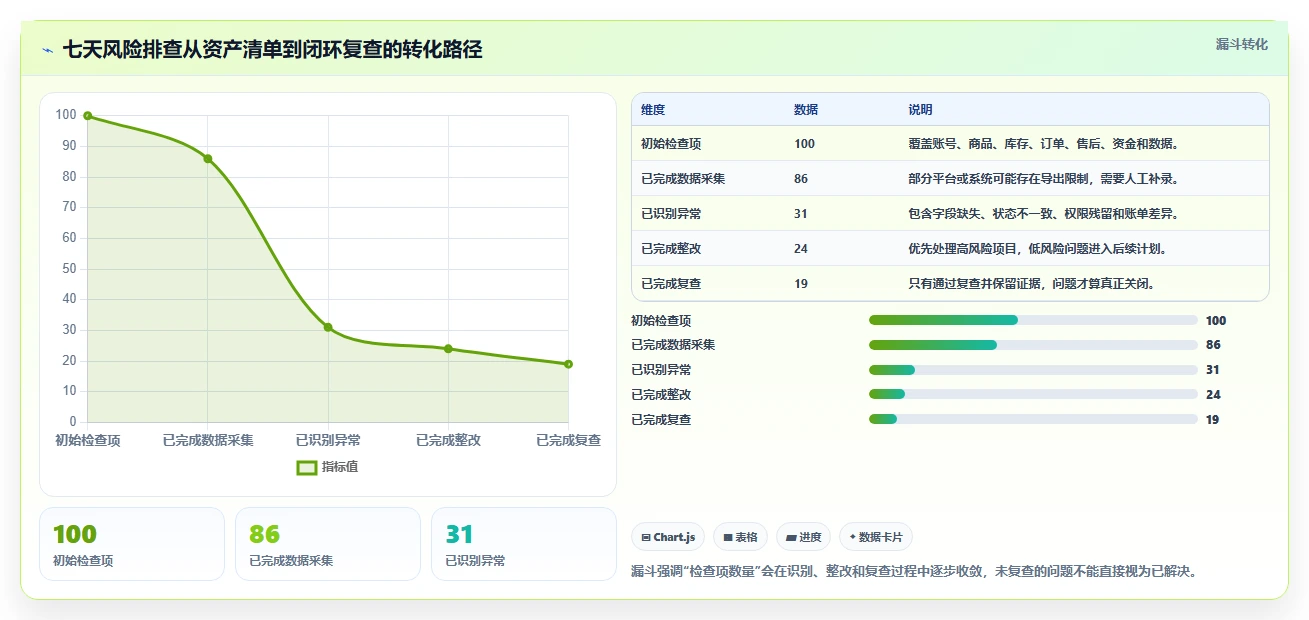
Task: Click the table value 100 in 数据 column
Action: (804, 144)
